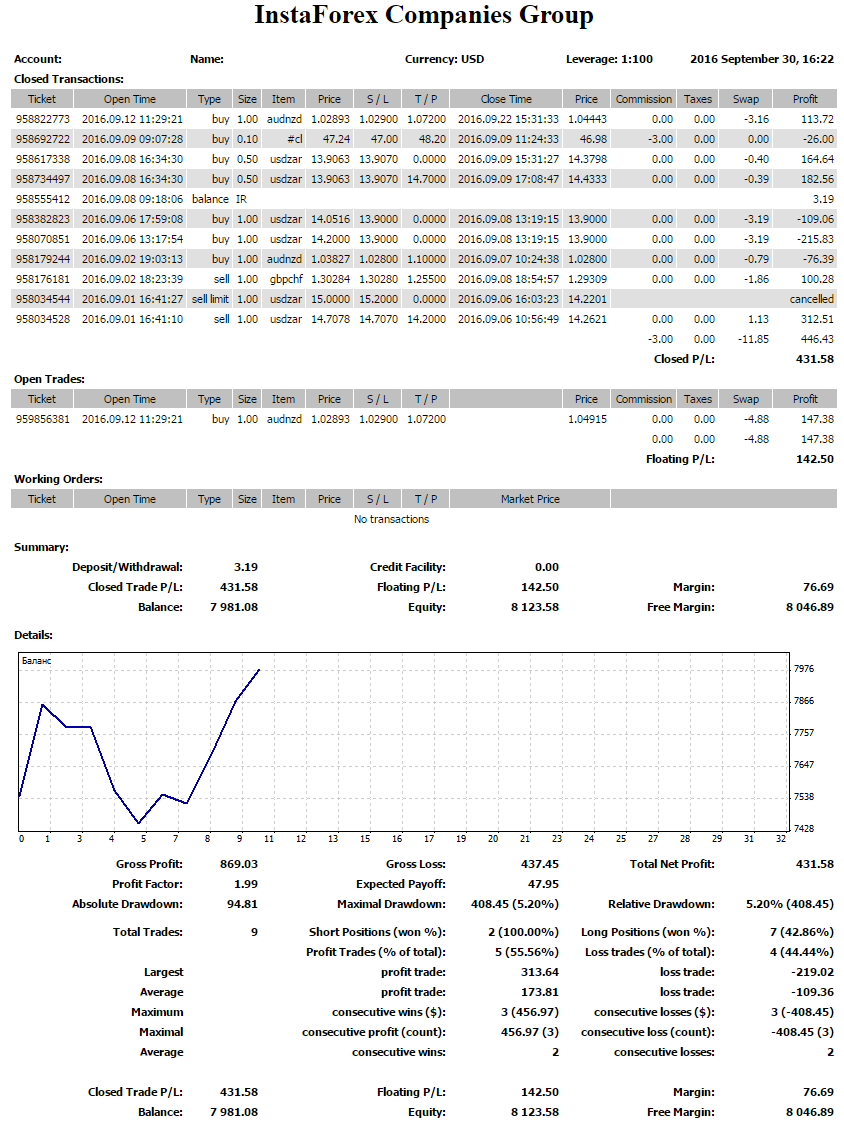
Task: Select ticket number 958822773
Action: point(42,119)
